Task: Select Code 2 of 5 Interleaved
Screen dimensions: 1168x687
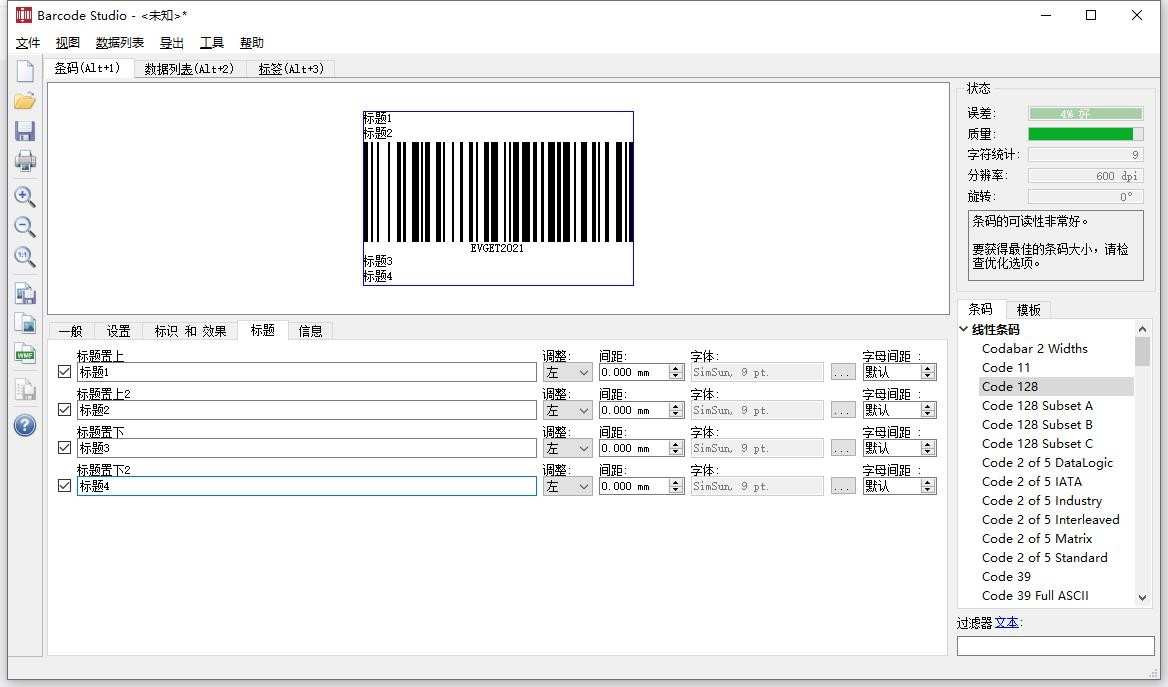Action: pos(1050,519)
